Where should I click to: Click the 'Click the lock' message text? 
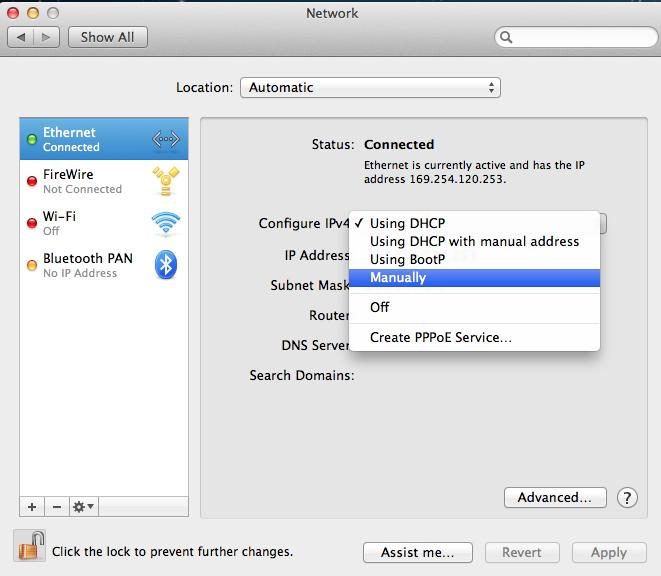172,552
